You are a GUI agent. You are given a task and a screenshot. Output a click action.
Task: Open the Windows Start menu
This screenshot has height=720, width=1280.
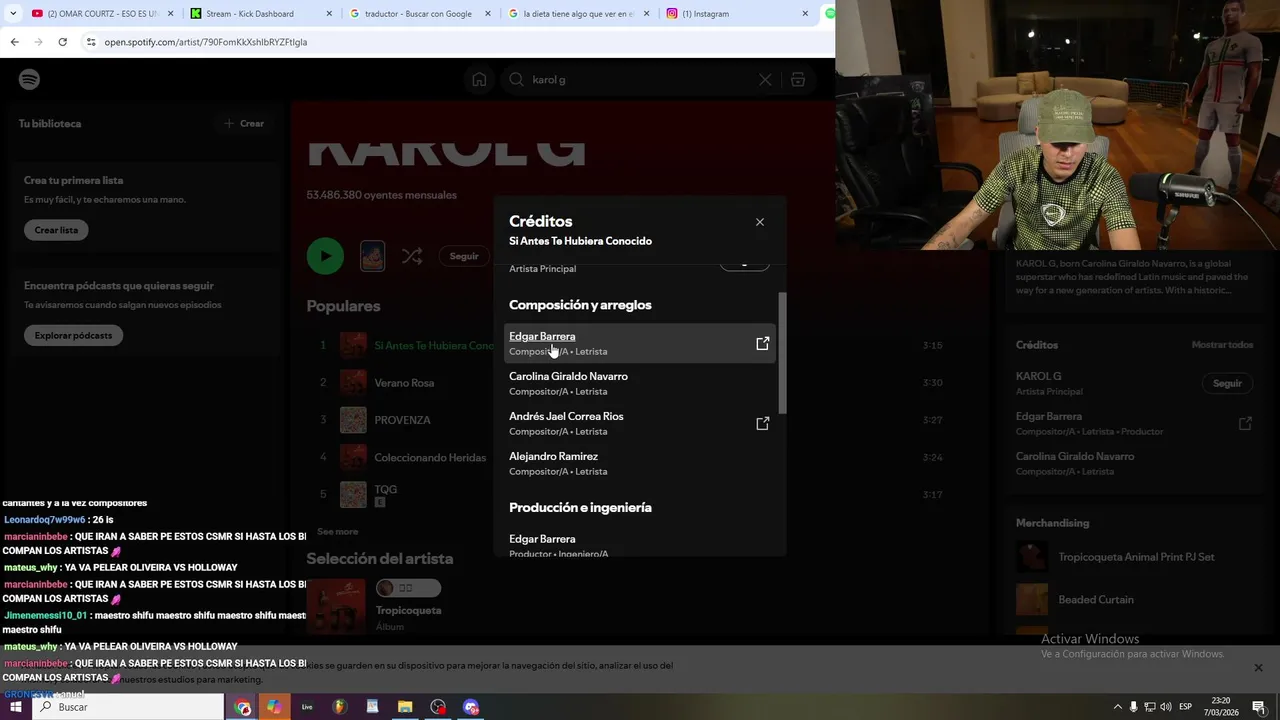(15, 707)
